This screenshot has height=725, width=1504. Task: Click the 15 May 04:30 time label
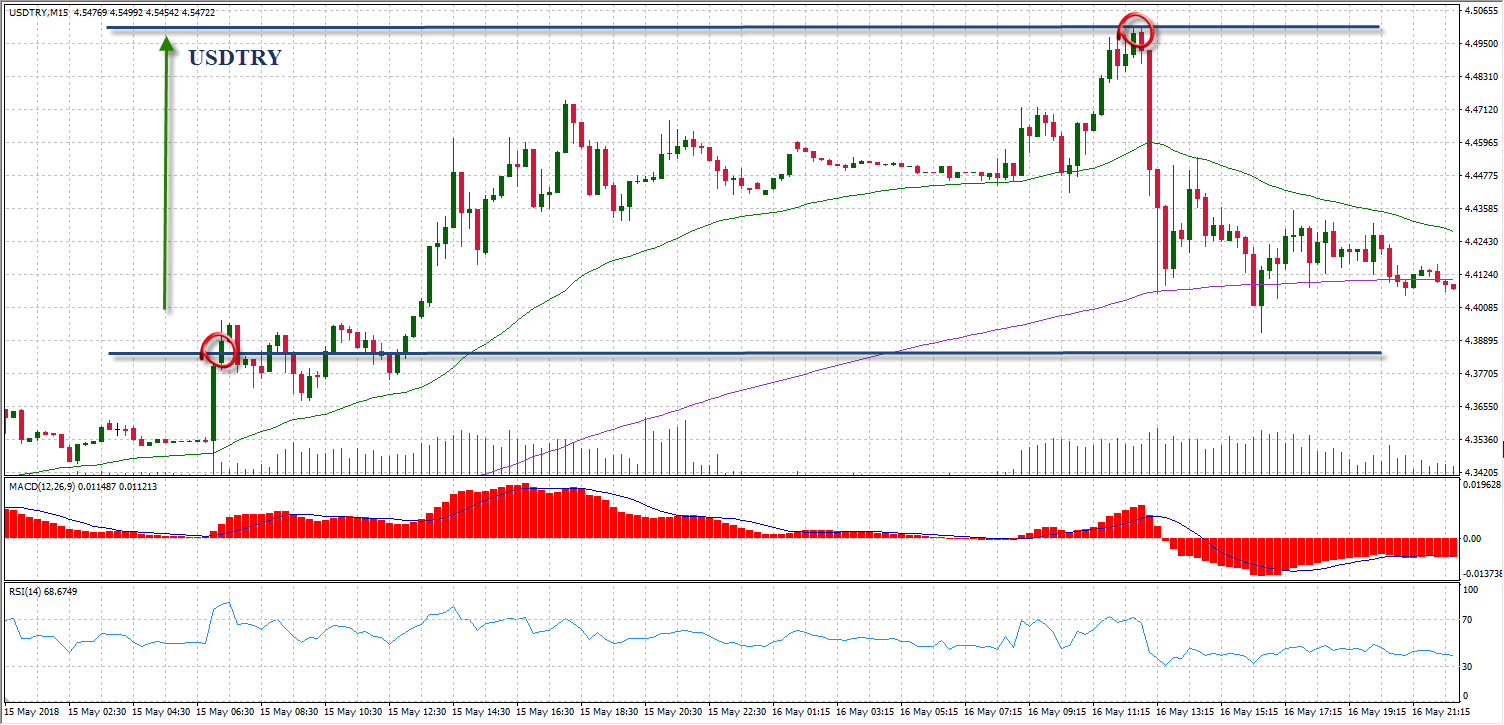coord(161,712)
